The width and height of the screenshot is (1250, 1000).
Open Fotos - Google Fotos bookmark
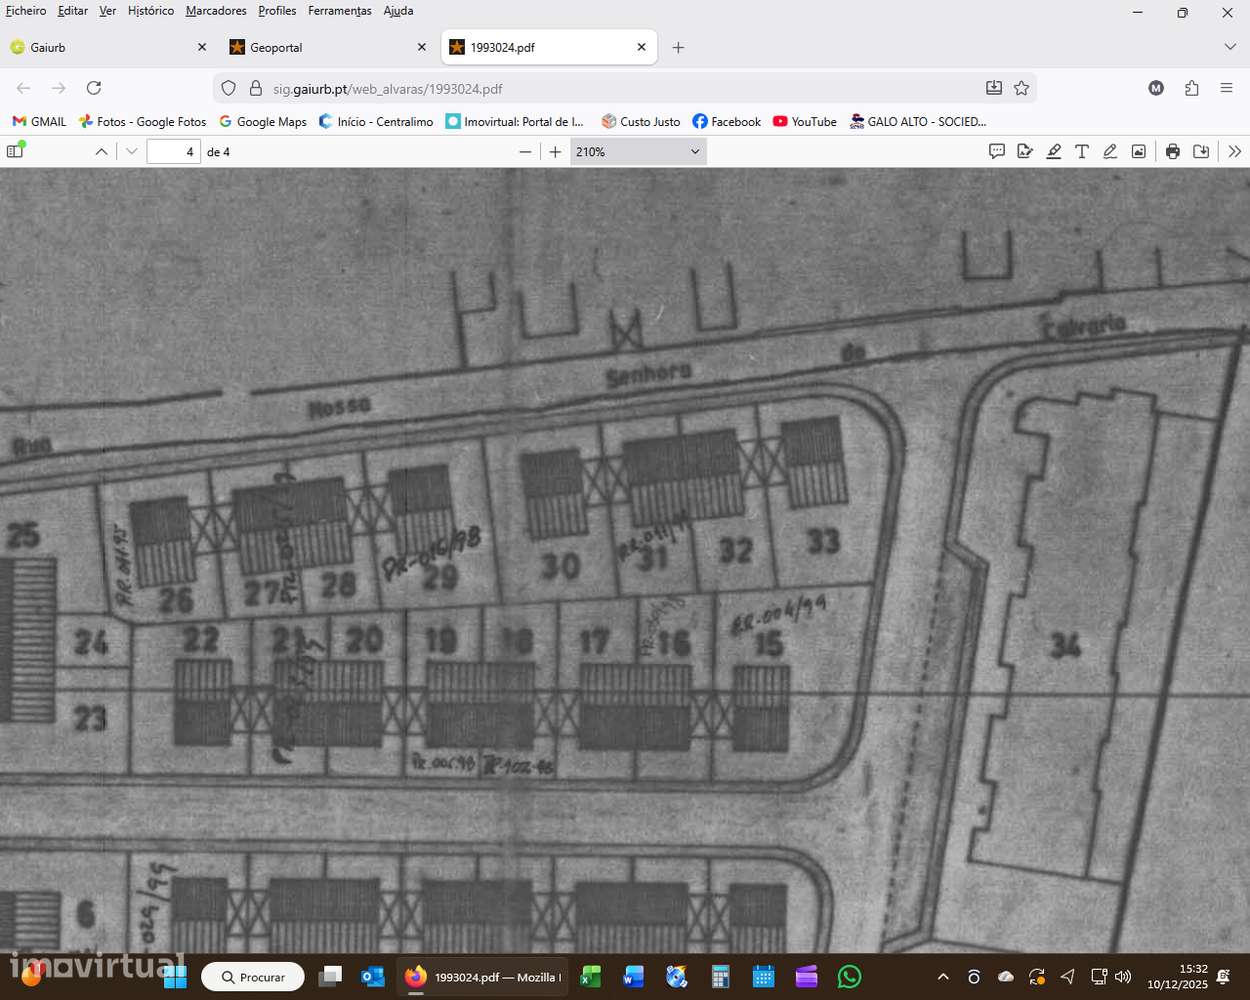click(x=142, y=121)
